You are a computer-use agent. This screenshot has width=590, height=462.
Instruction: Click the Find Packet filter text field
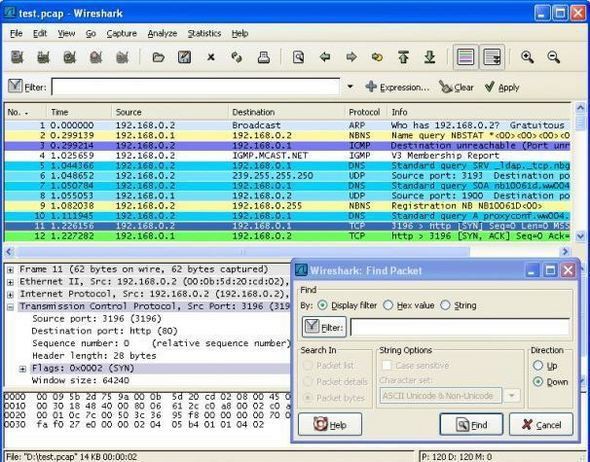tap(460, 327)
